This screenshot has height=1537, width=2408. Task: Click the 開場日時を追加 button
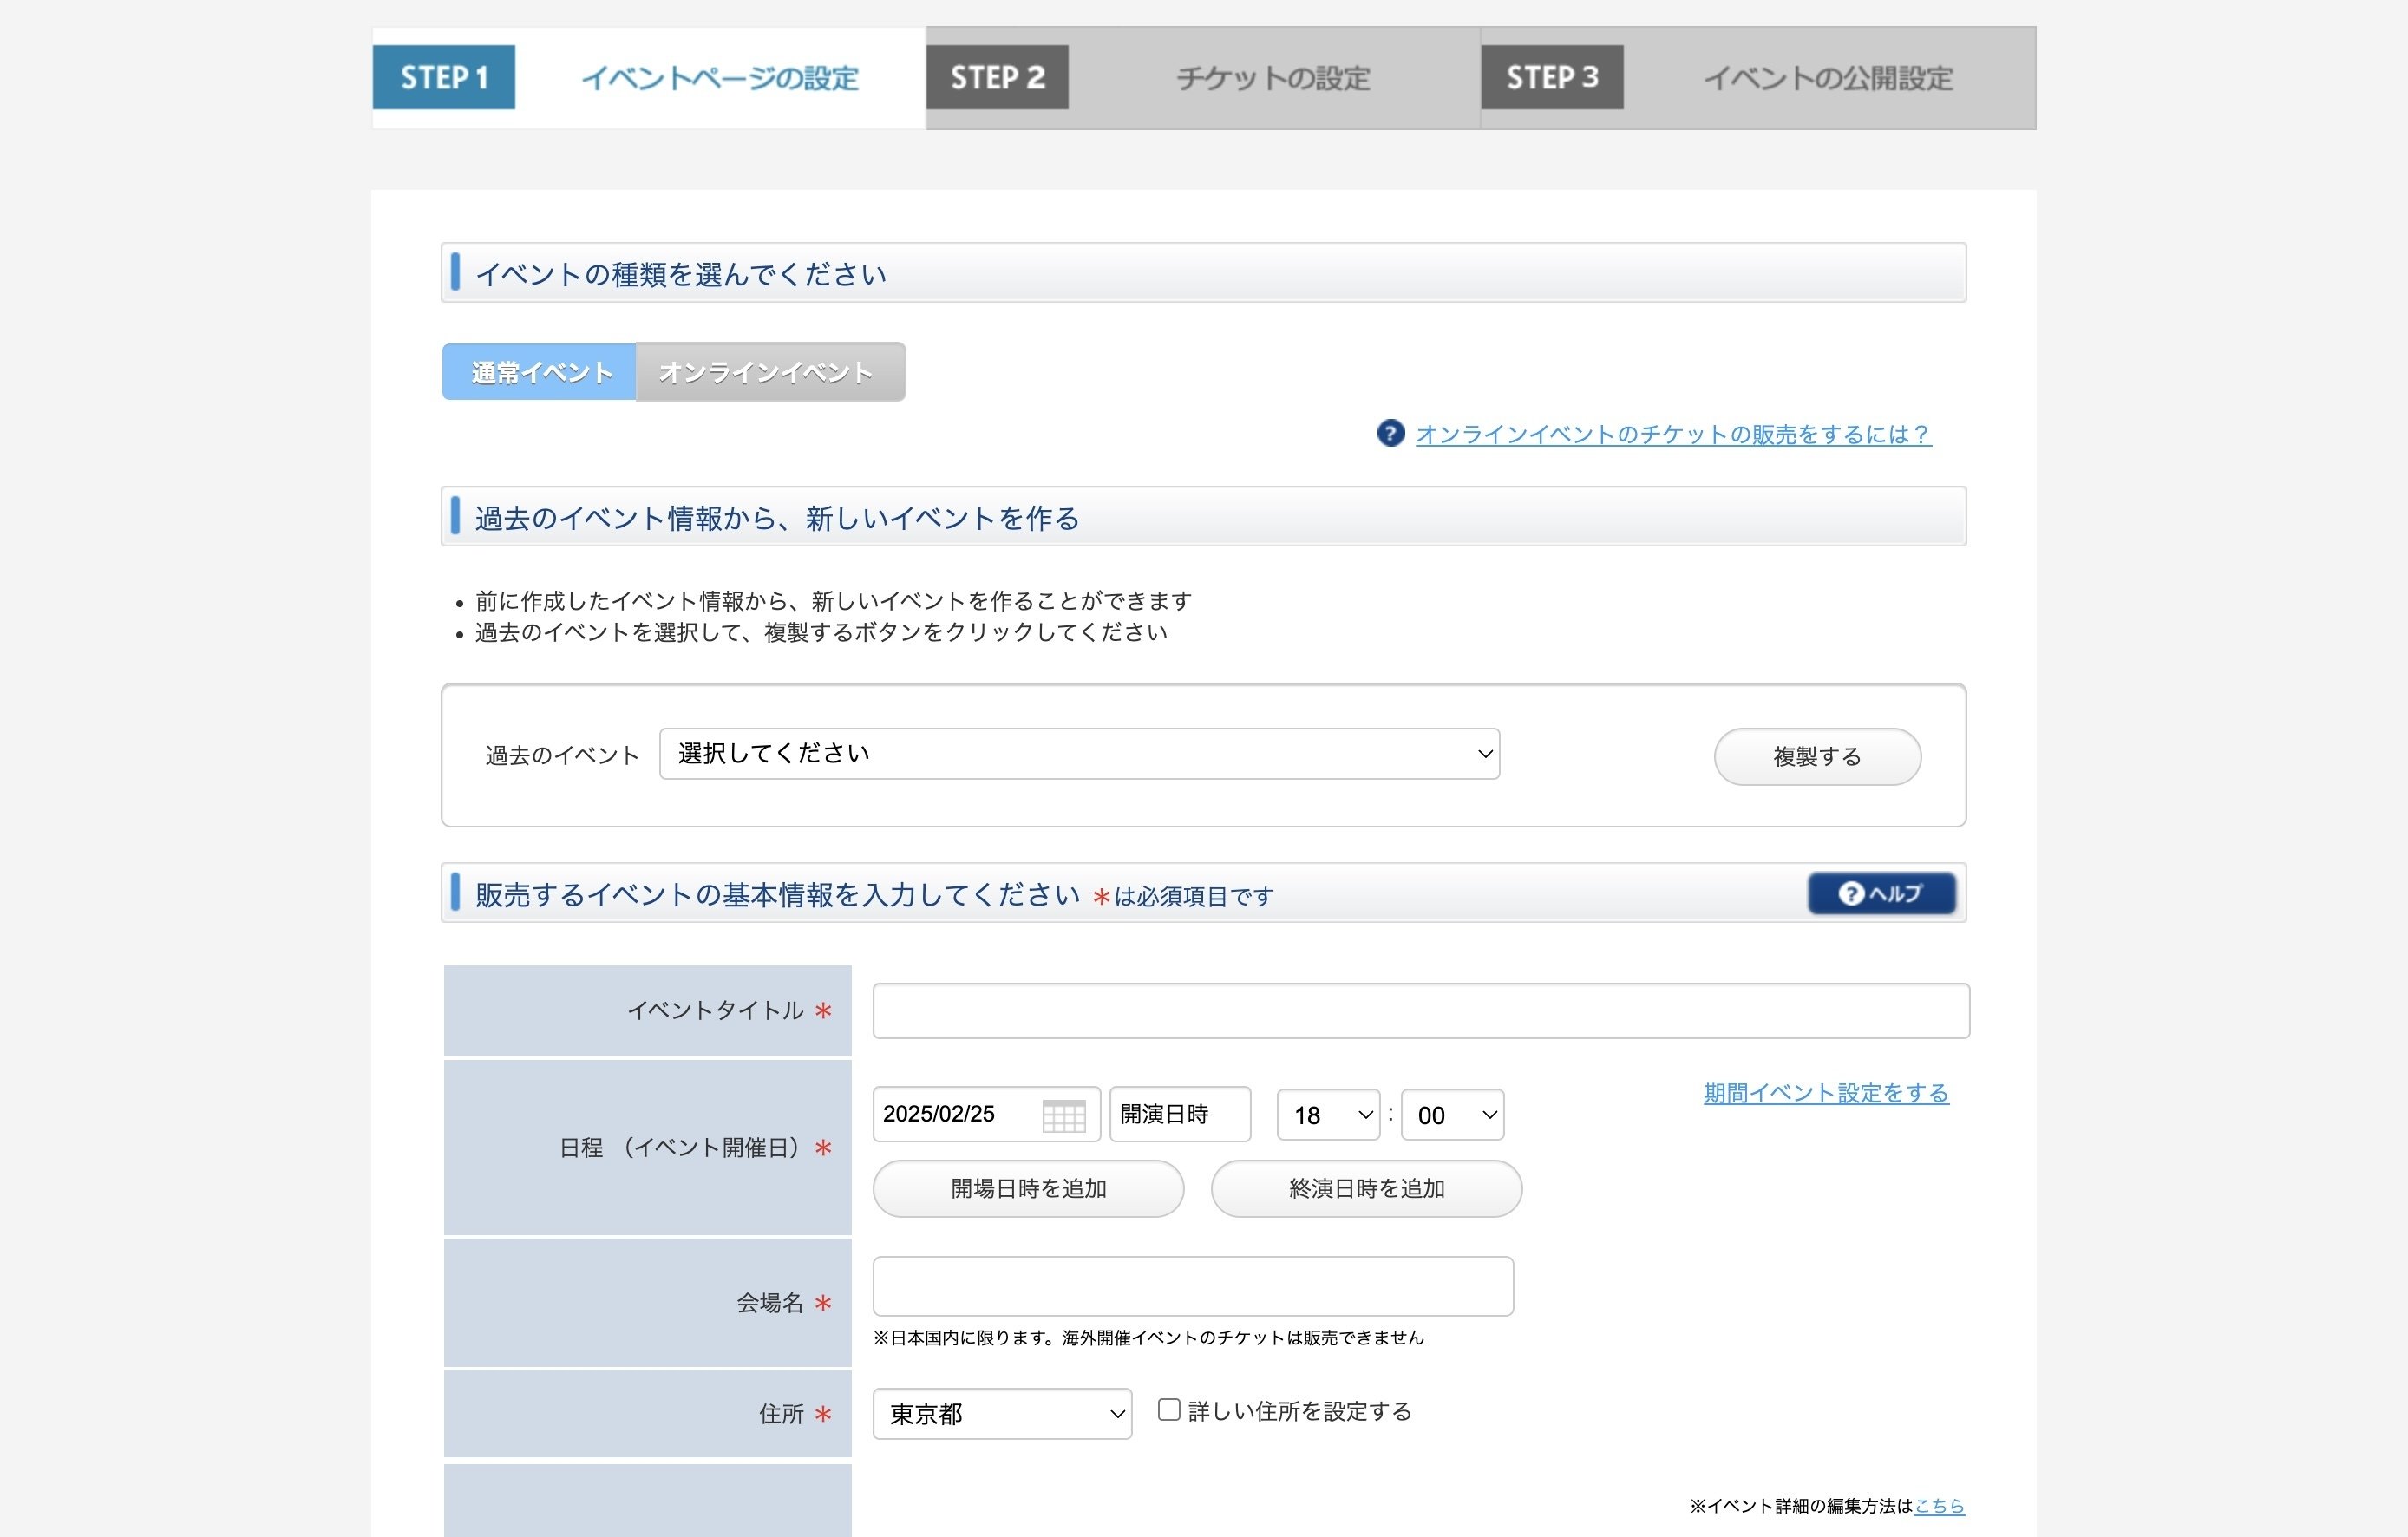(x=1026, y=1188)
